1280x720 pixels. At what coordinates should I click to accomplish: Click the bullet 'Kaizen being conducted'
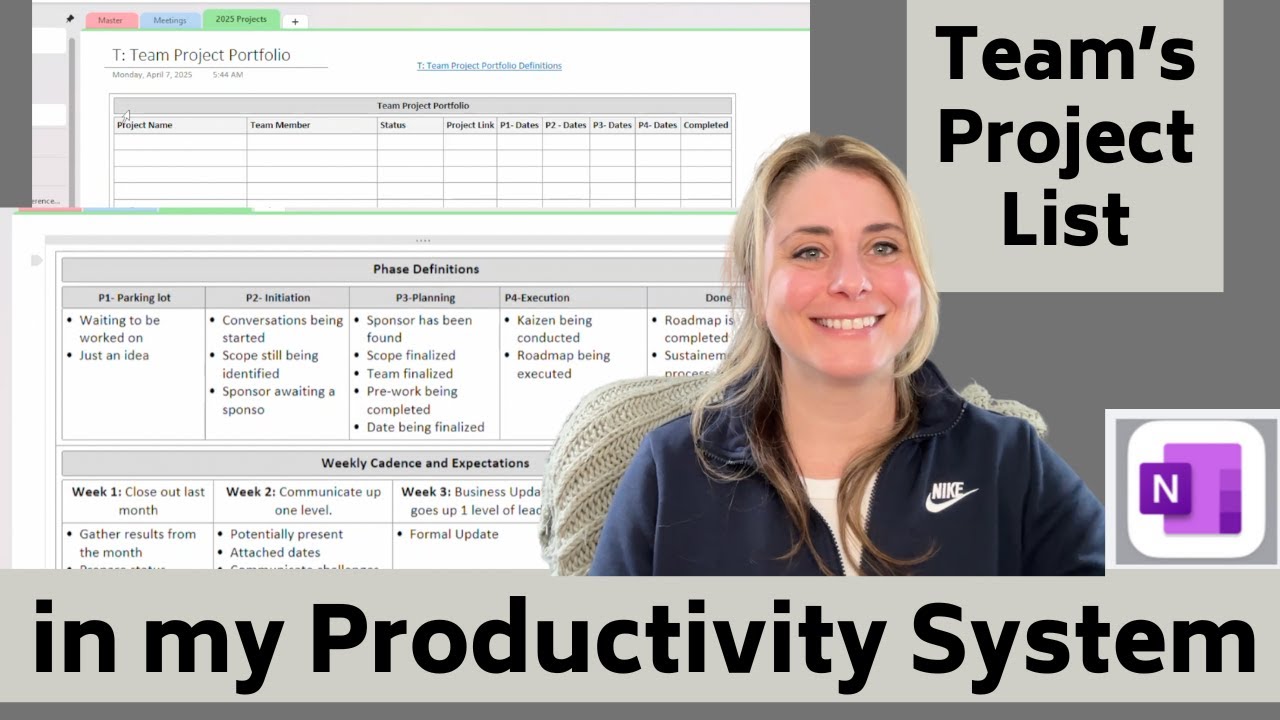tap(554, 329)
